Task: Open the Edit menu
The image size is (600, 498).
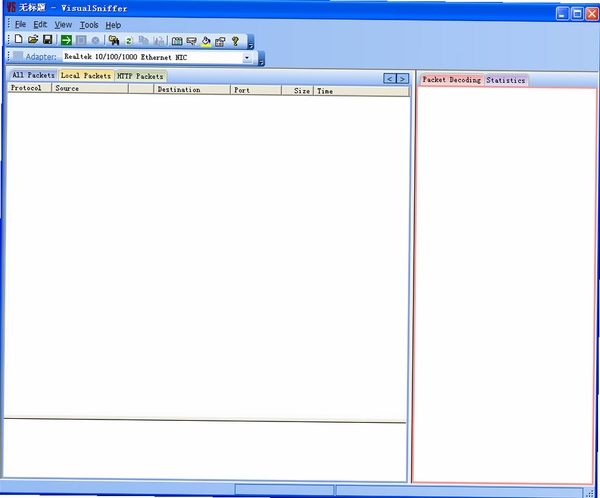Action: click(40, 25)
